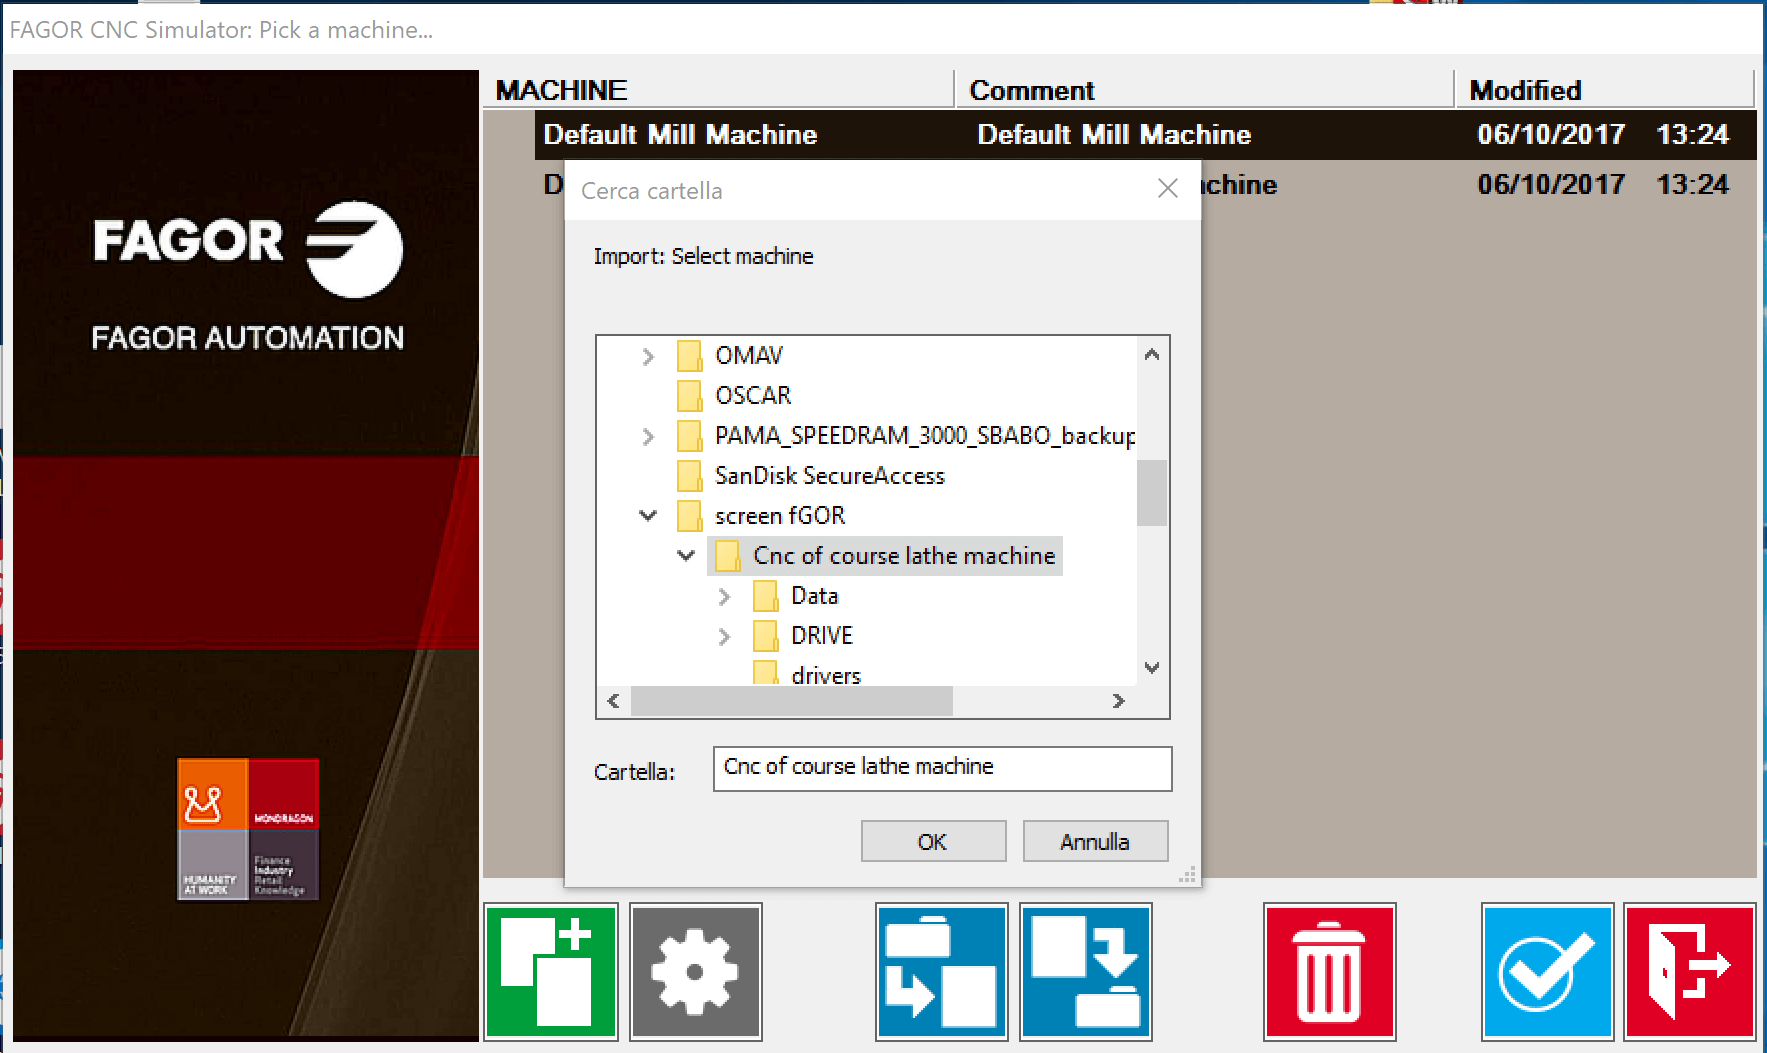Expand the PAMA_SPEEDRAM_3000_SBABO_backup folder
This screenshot has width=1767, height=1053.
coord(648,436)
